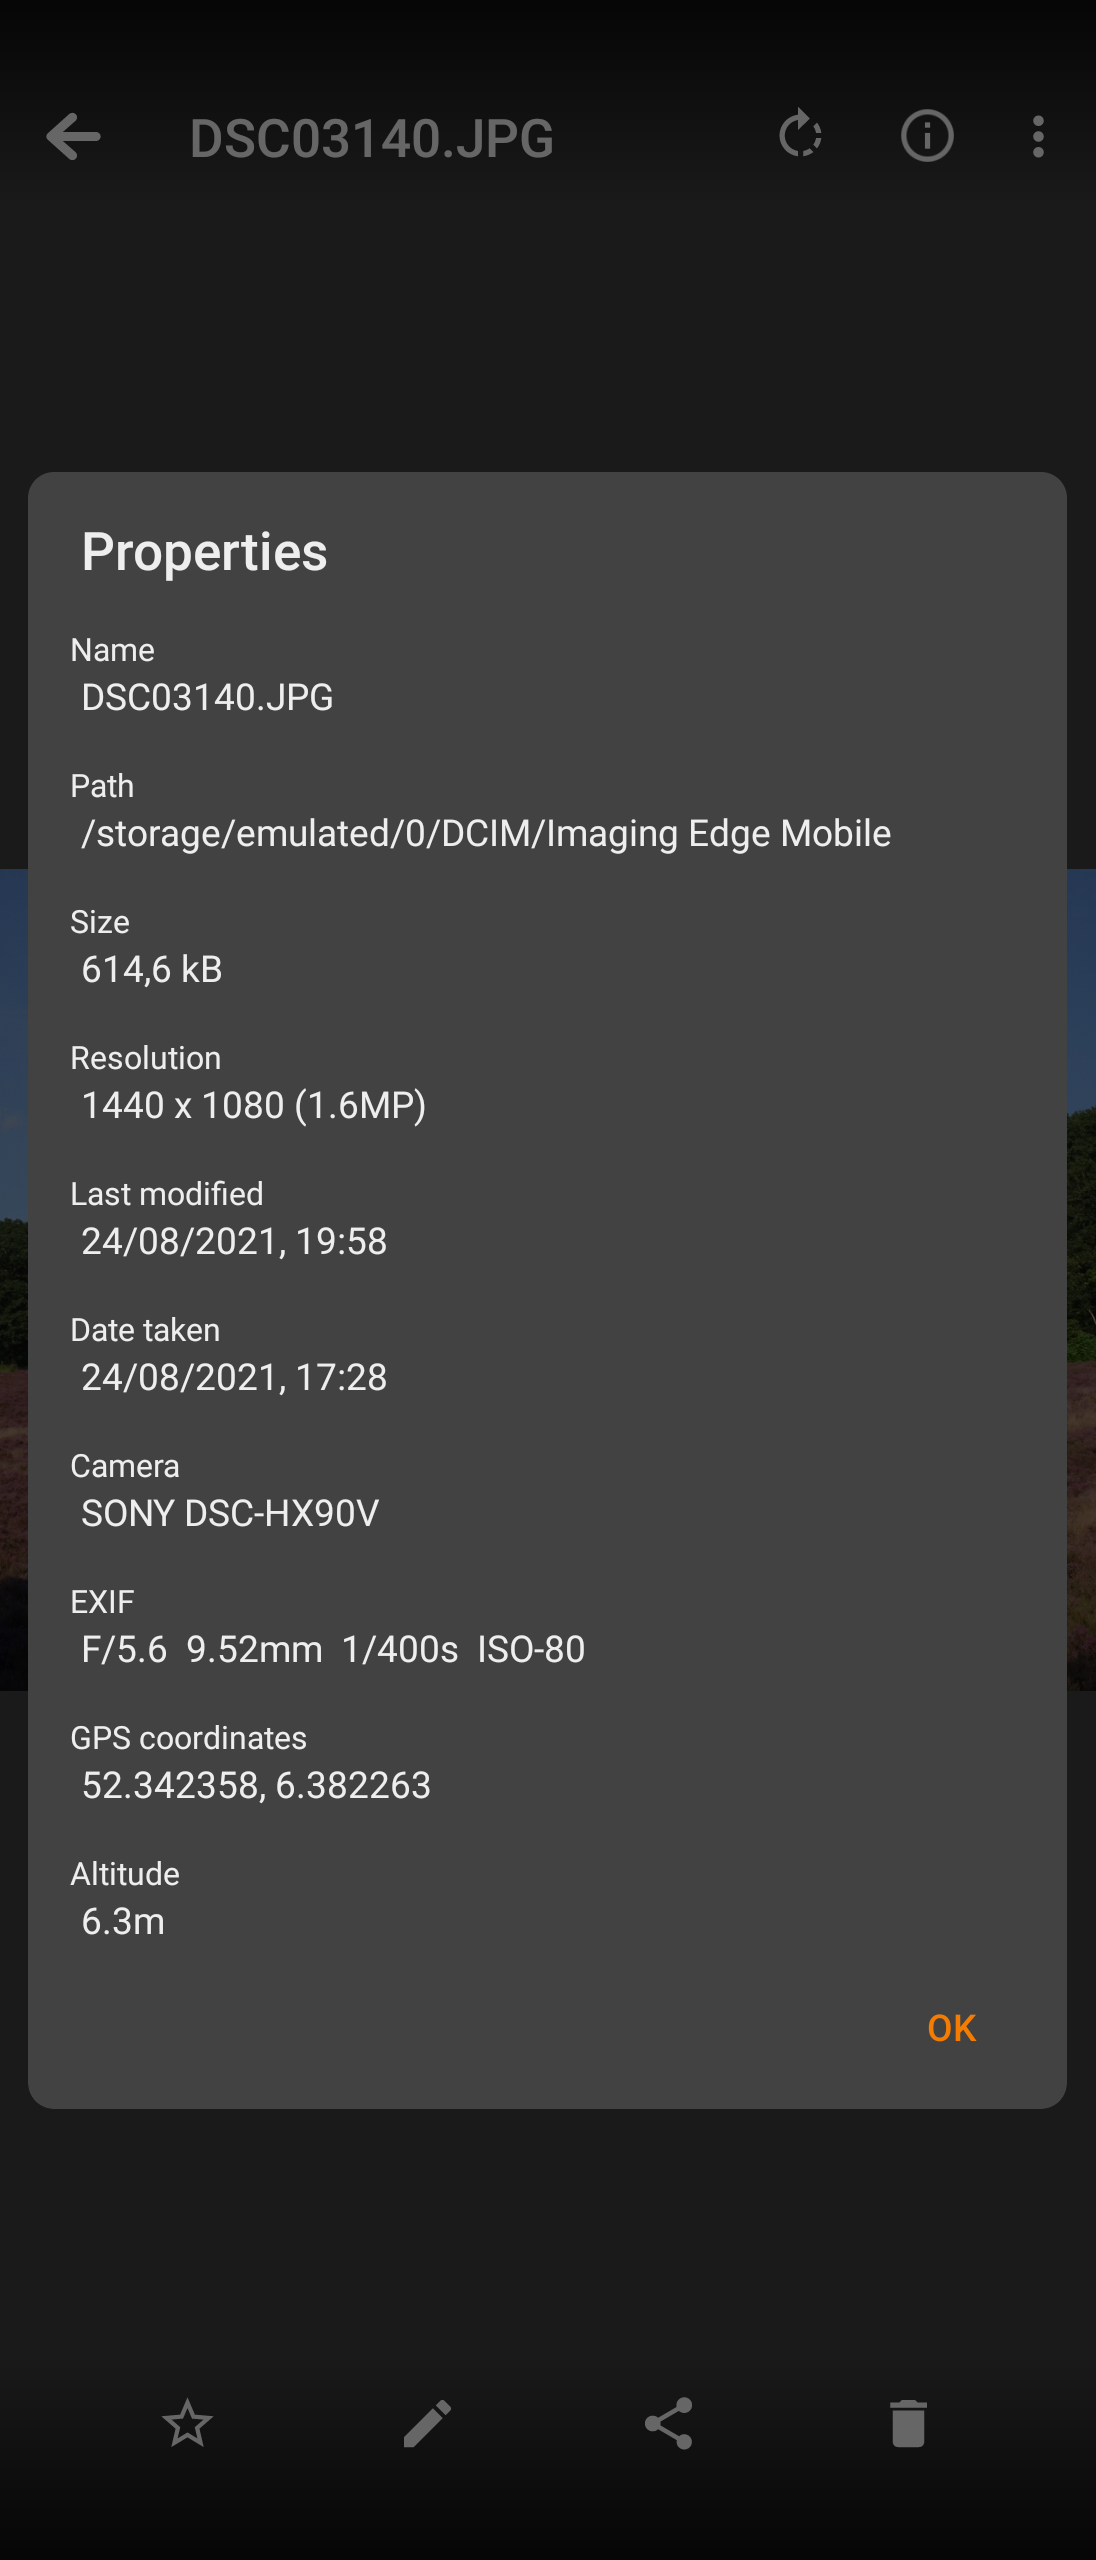Tap the resolution value 1440 x 1080
This screenshot has width=1096, height=2560.
pos(253,1105)
